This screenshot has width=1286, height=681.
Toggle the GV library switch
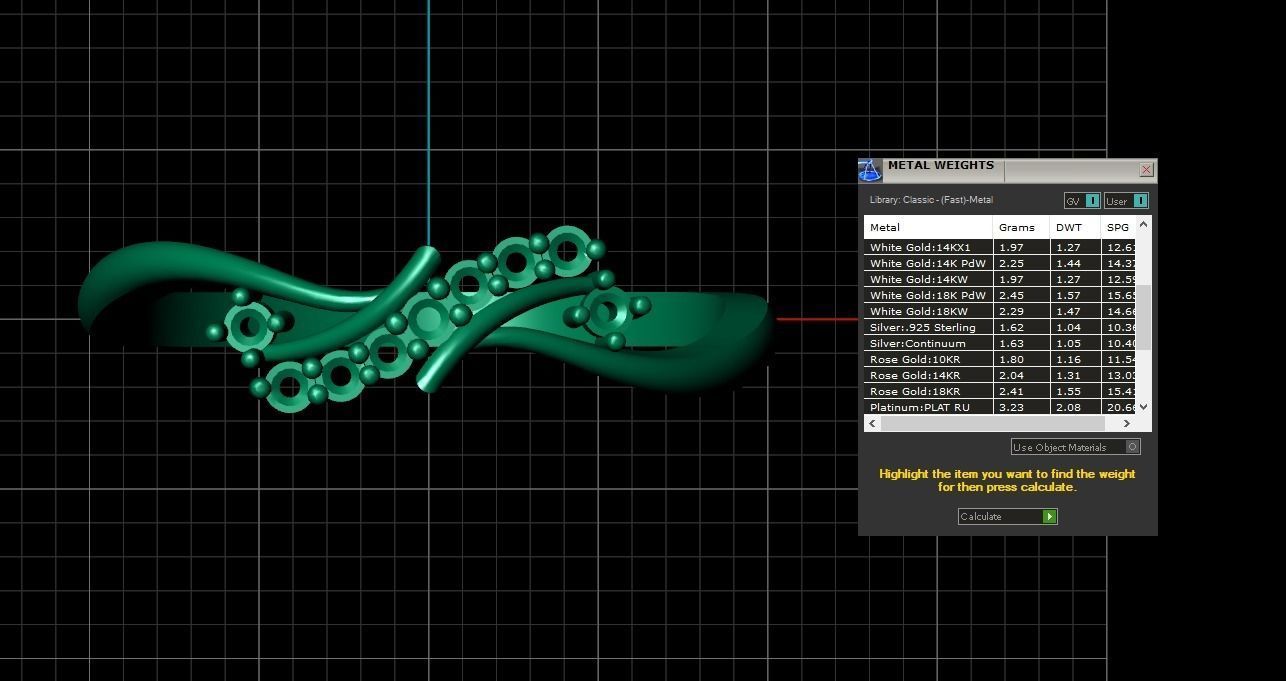click(x=1082, y=201)
